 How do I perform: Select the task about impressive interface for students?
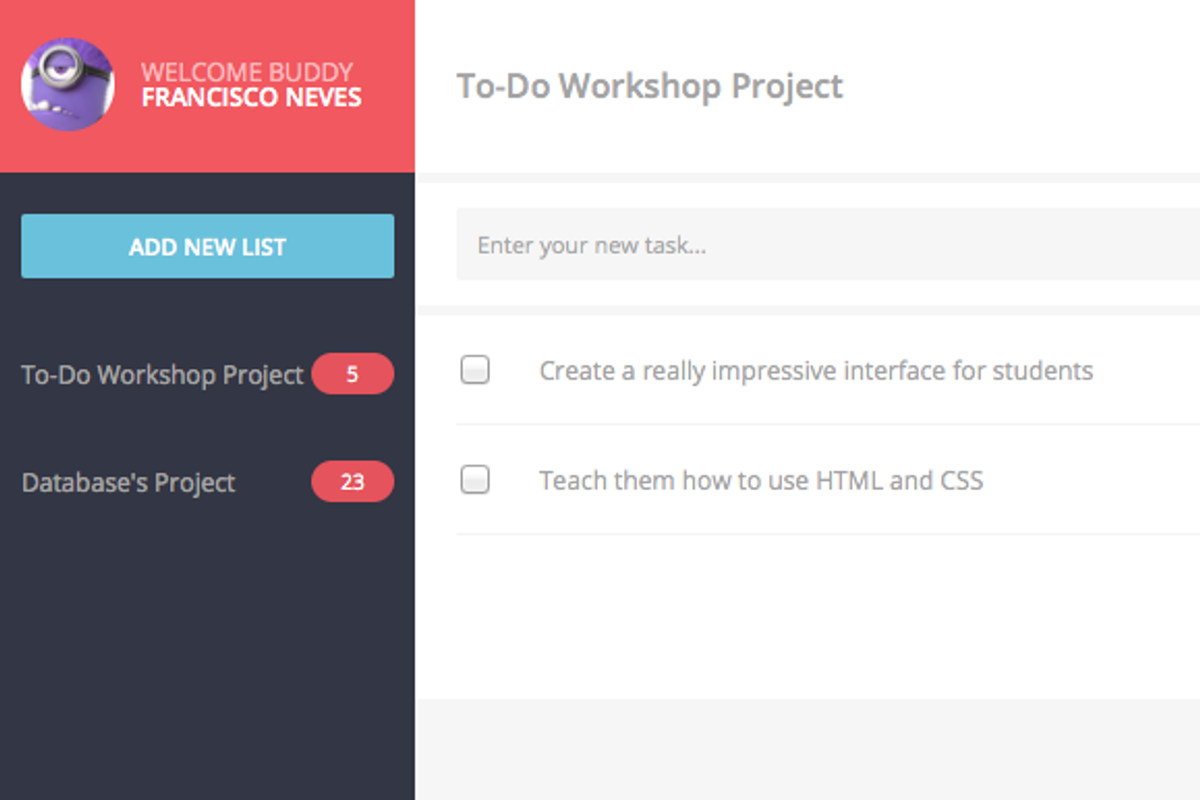(x=816, y=370)
